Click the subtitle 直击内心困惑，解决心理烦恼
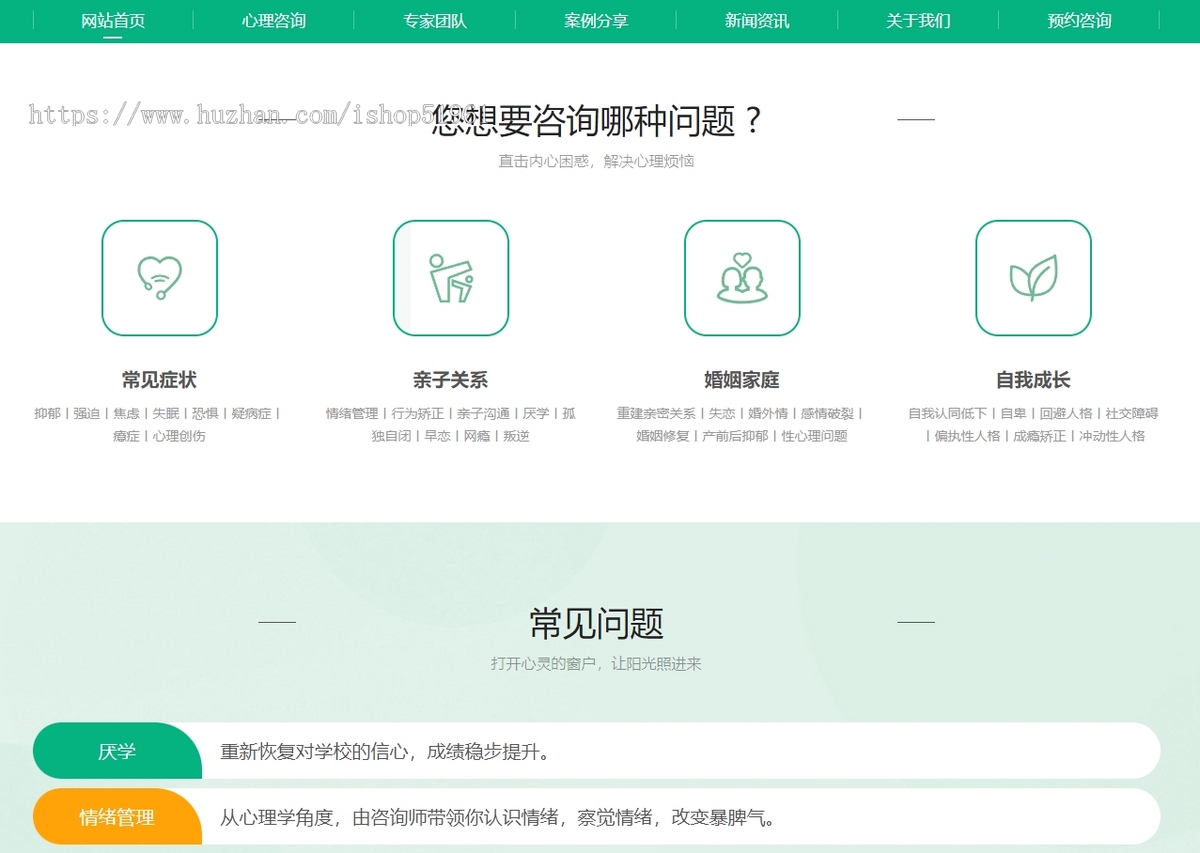The height and width of the screenshot is (853, 1200). pos(597,160)
